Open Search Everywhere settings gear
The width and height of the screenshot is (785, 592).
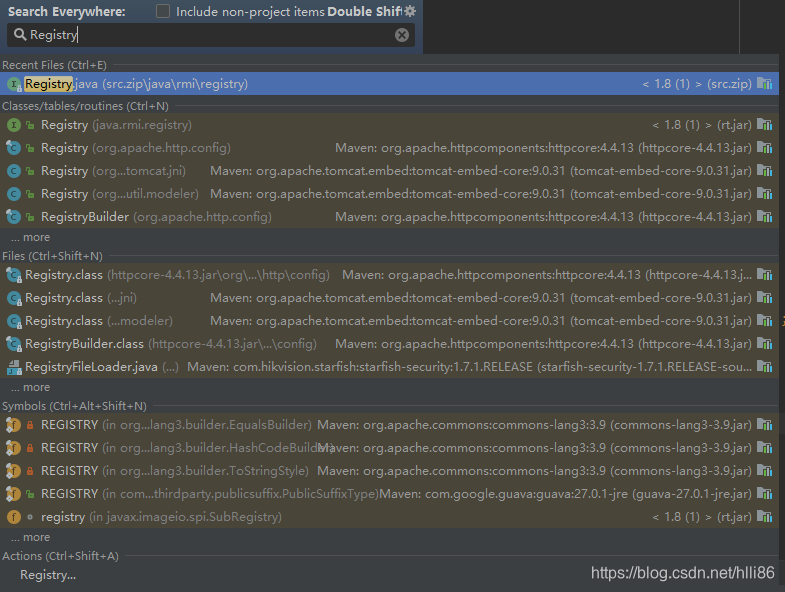(x=410, y=11)
